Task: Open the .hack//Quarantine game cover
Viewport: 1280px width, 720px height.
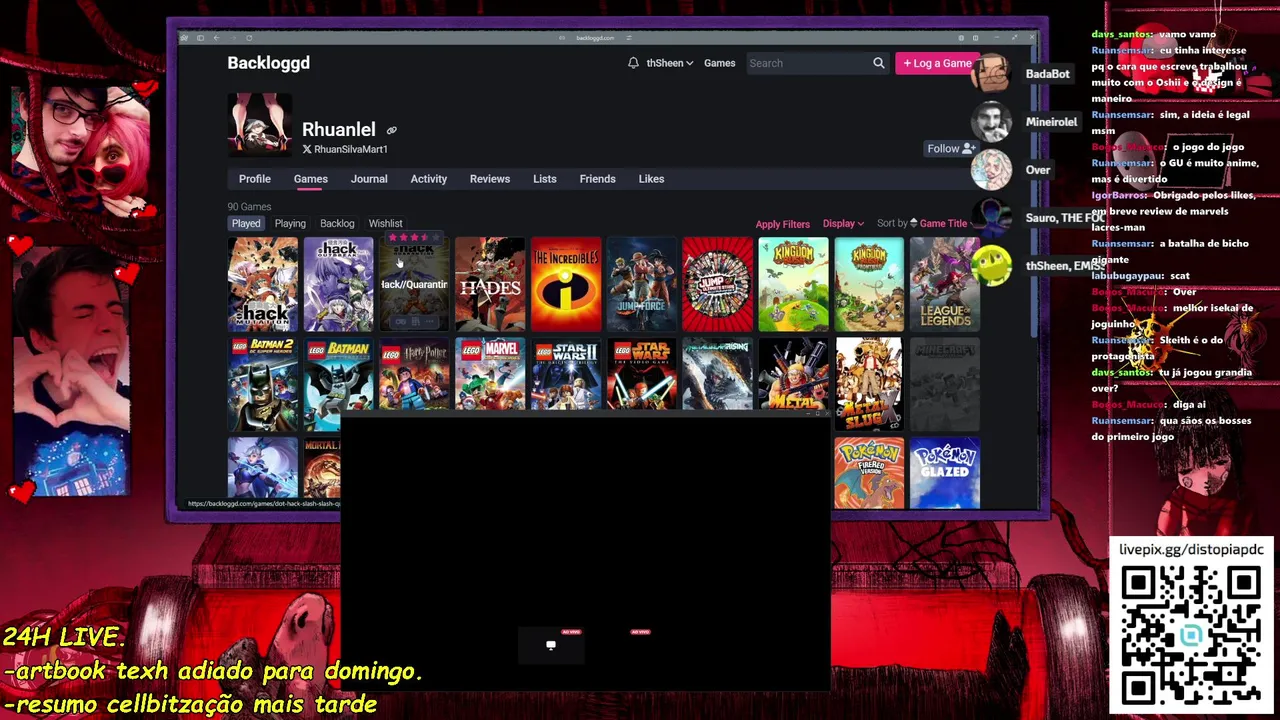Action: [414, 285]
